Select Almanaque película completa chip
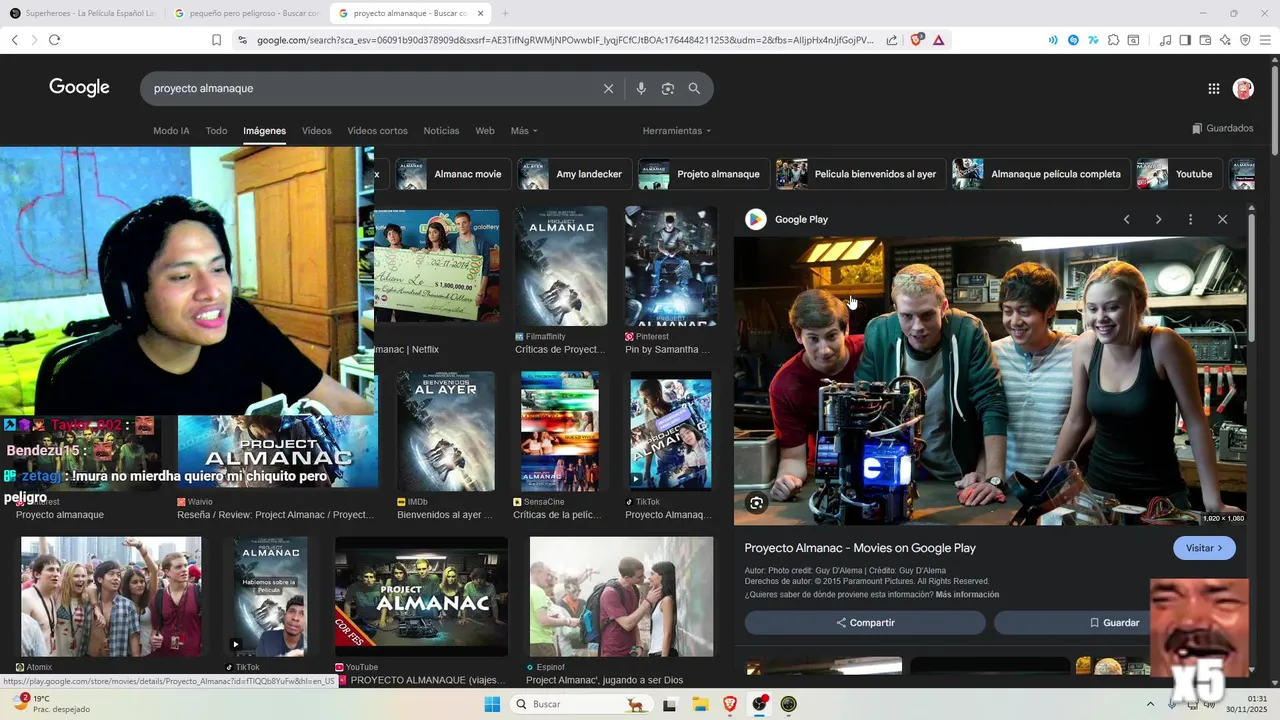This screenshot has height=720, width=1280. coord(1040,174)
